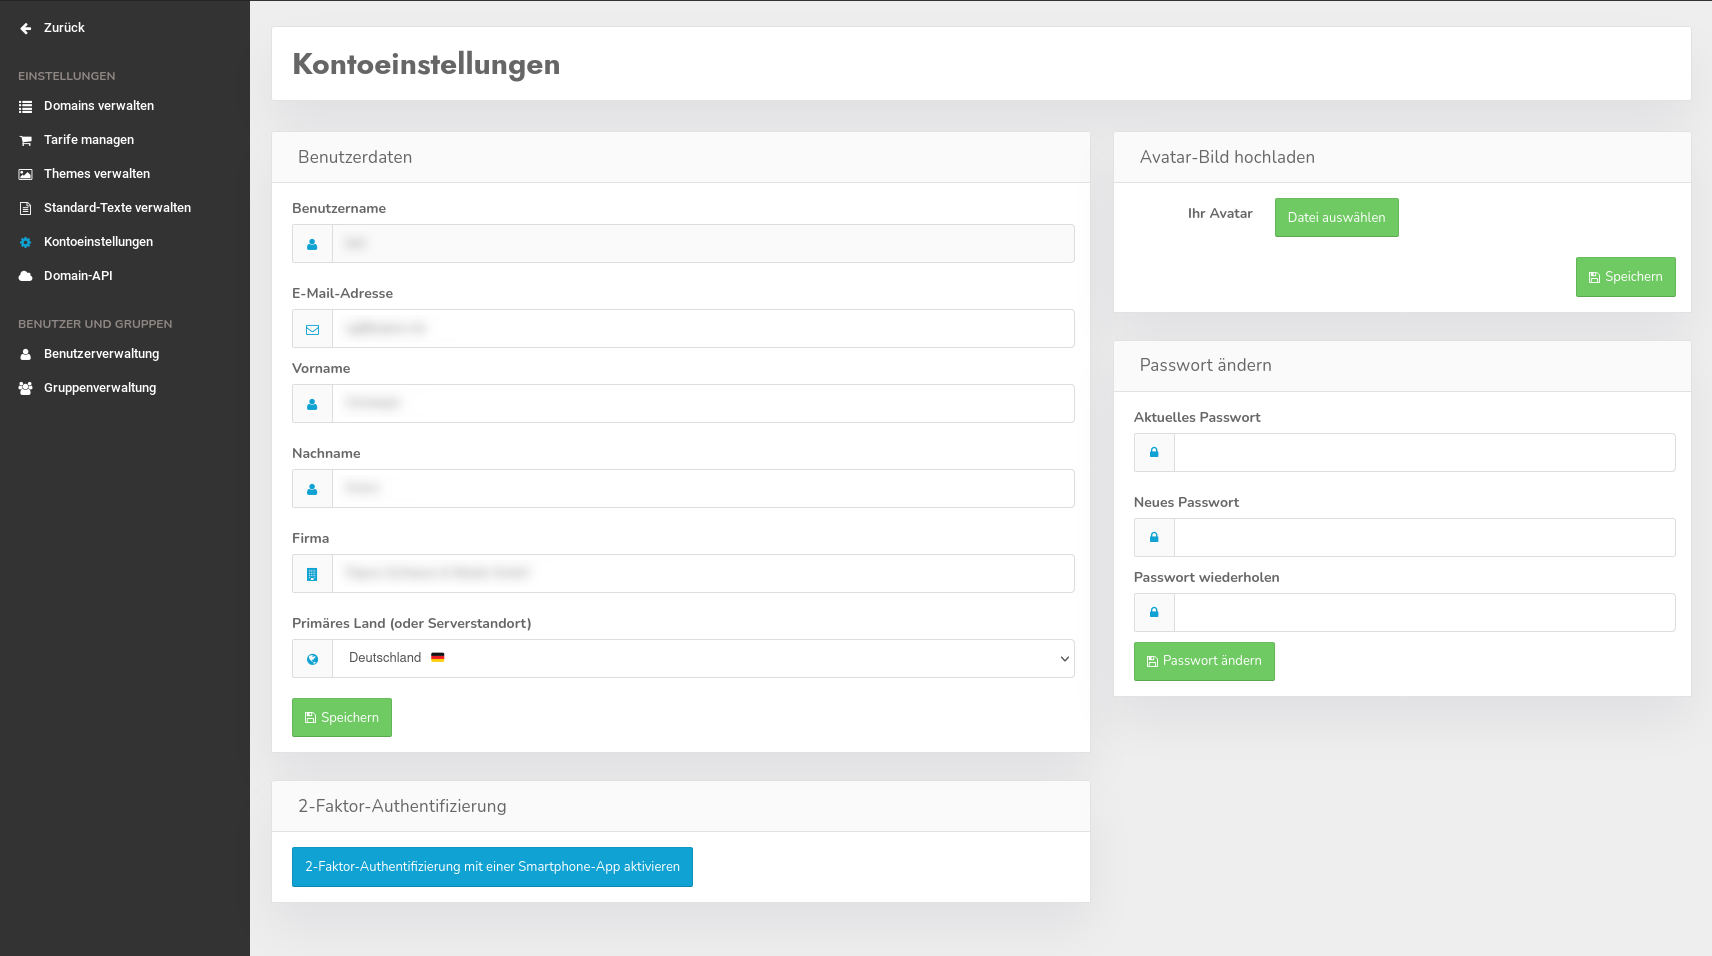Click the envelope icon in E-Mail-Adresse field
The image size is (1712, 956).
[312, 329]
